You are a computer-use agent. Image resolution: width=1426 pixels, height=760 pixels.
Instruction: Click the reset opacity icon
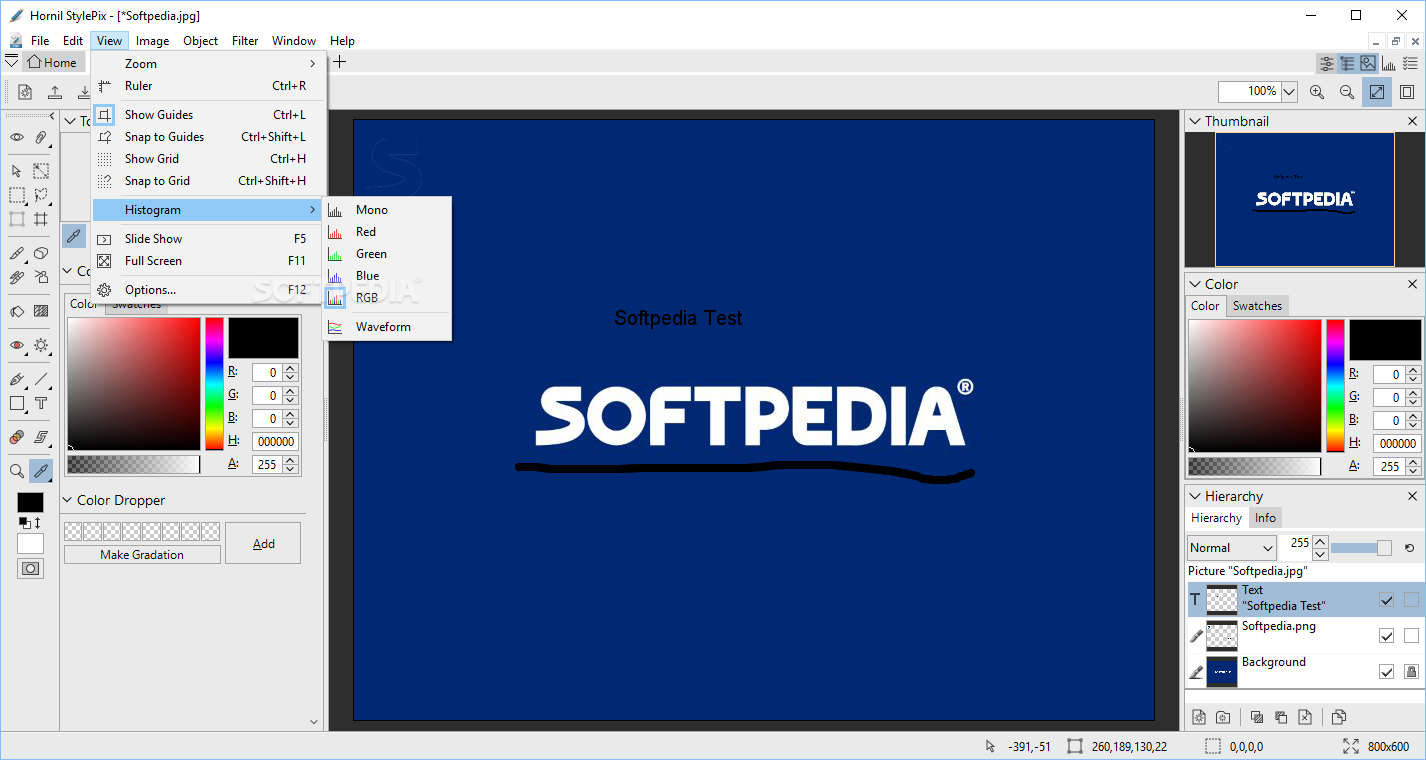click(x=1409, y=548)
